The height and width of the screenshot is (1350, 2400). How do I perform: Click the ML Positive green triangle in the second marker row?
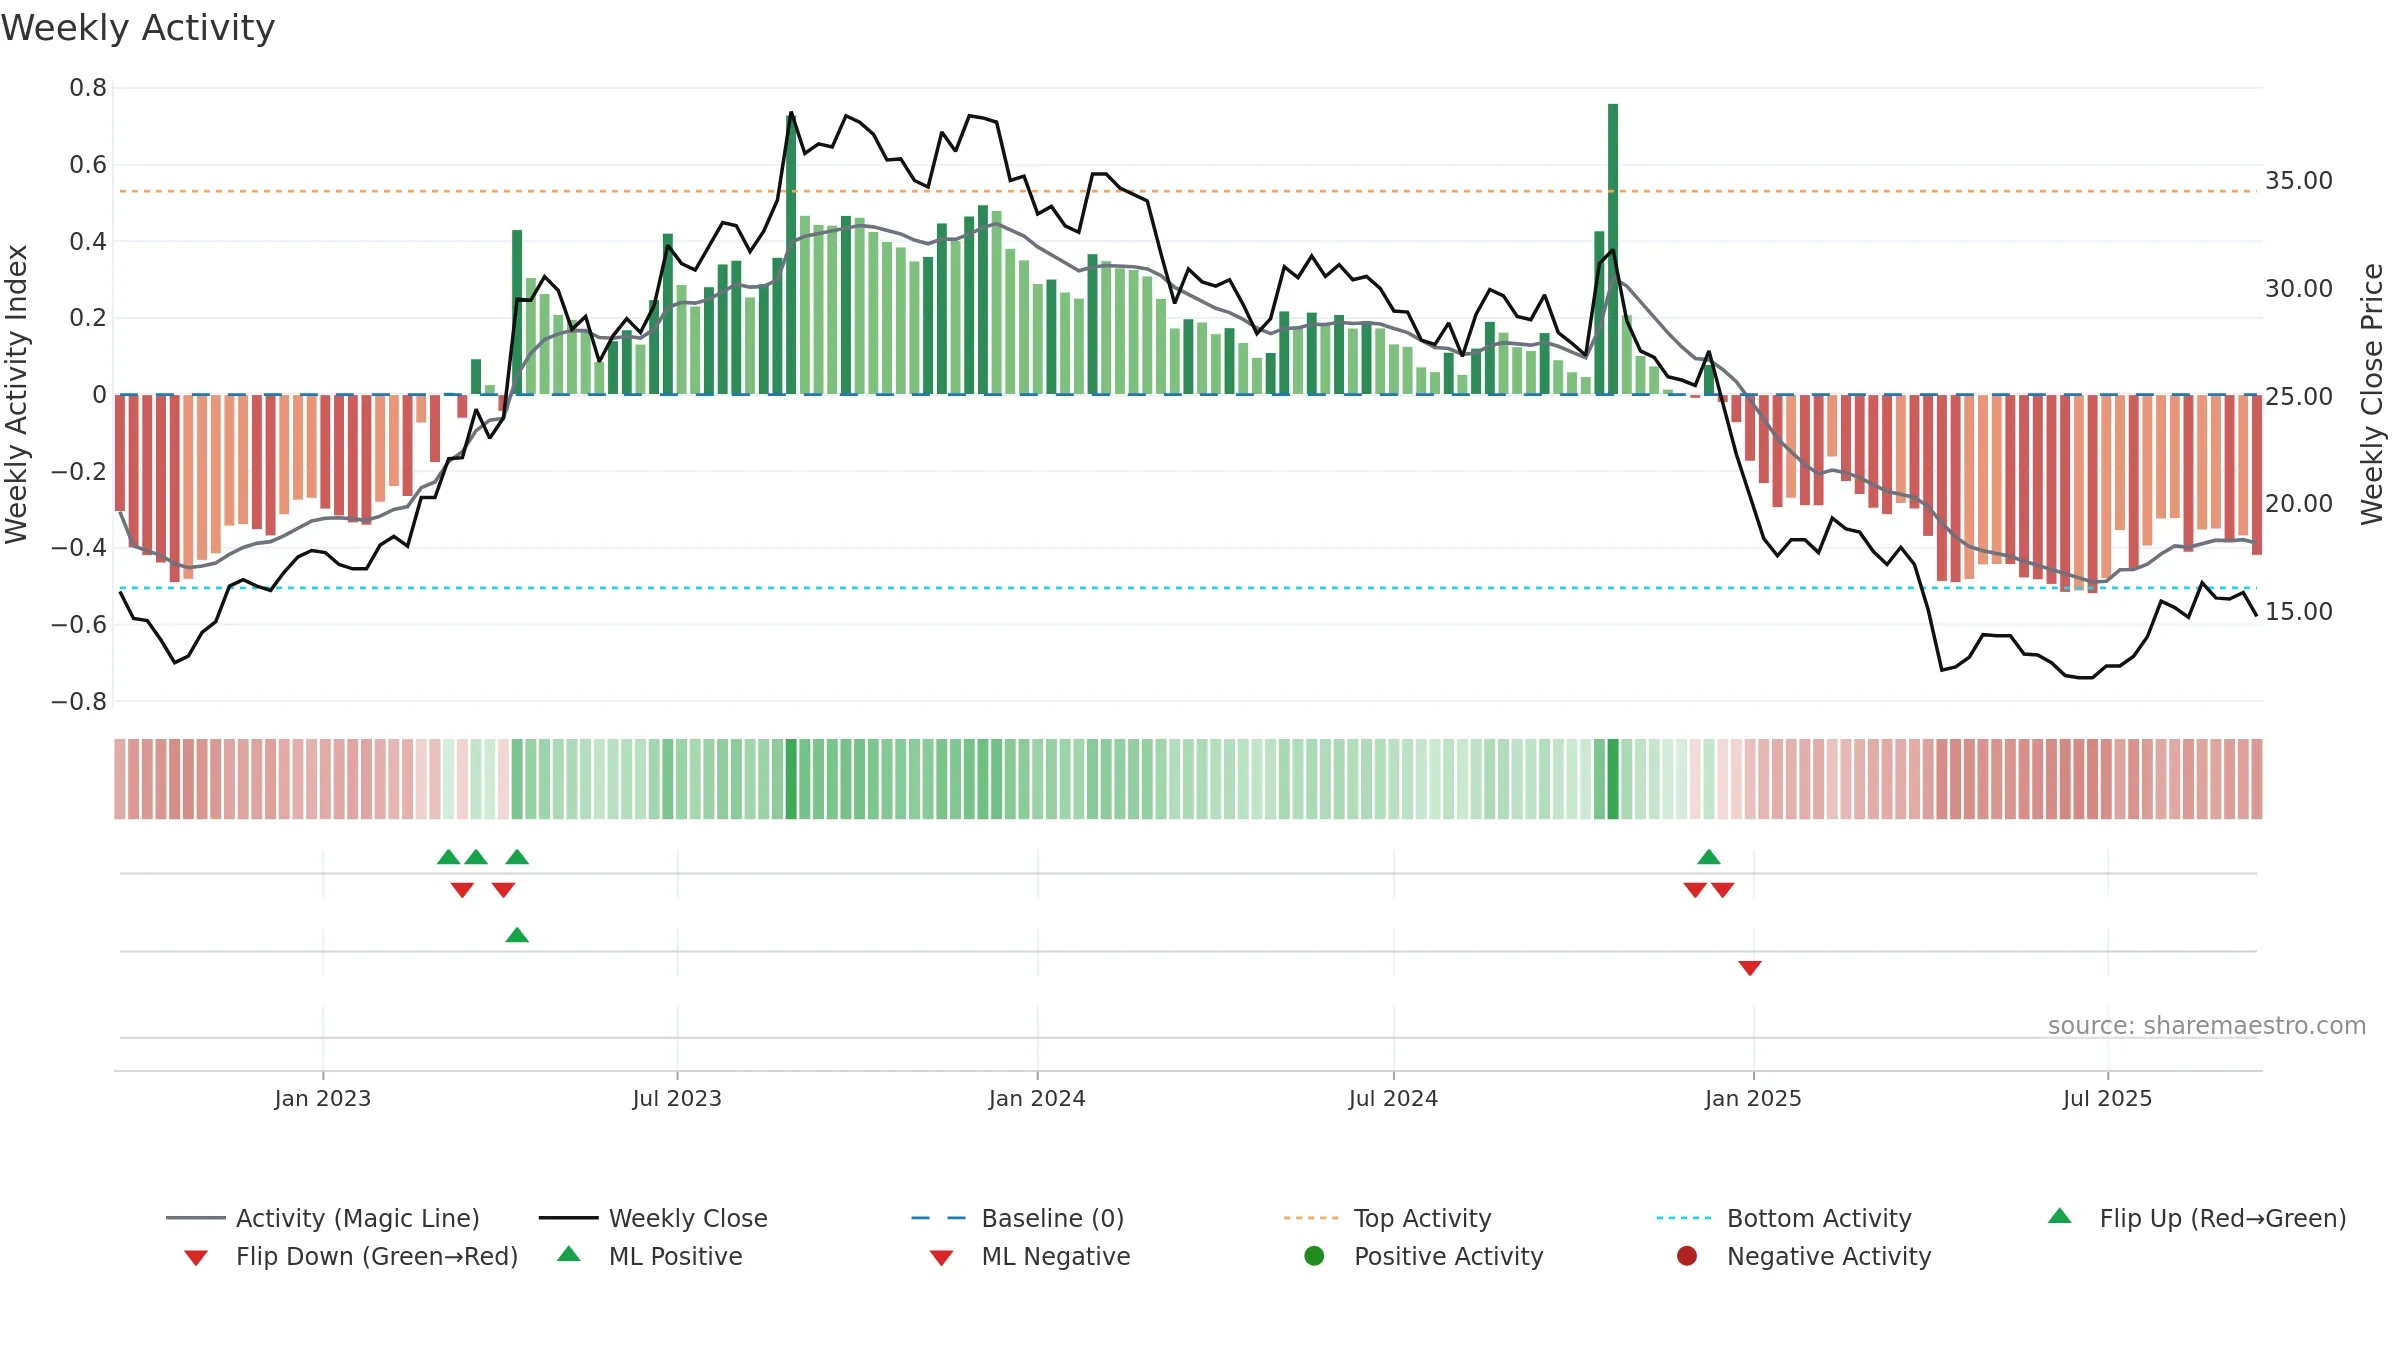click(x=517, y=935)
